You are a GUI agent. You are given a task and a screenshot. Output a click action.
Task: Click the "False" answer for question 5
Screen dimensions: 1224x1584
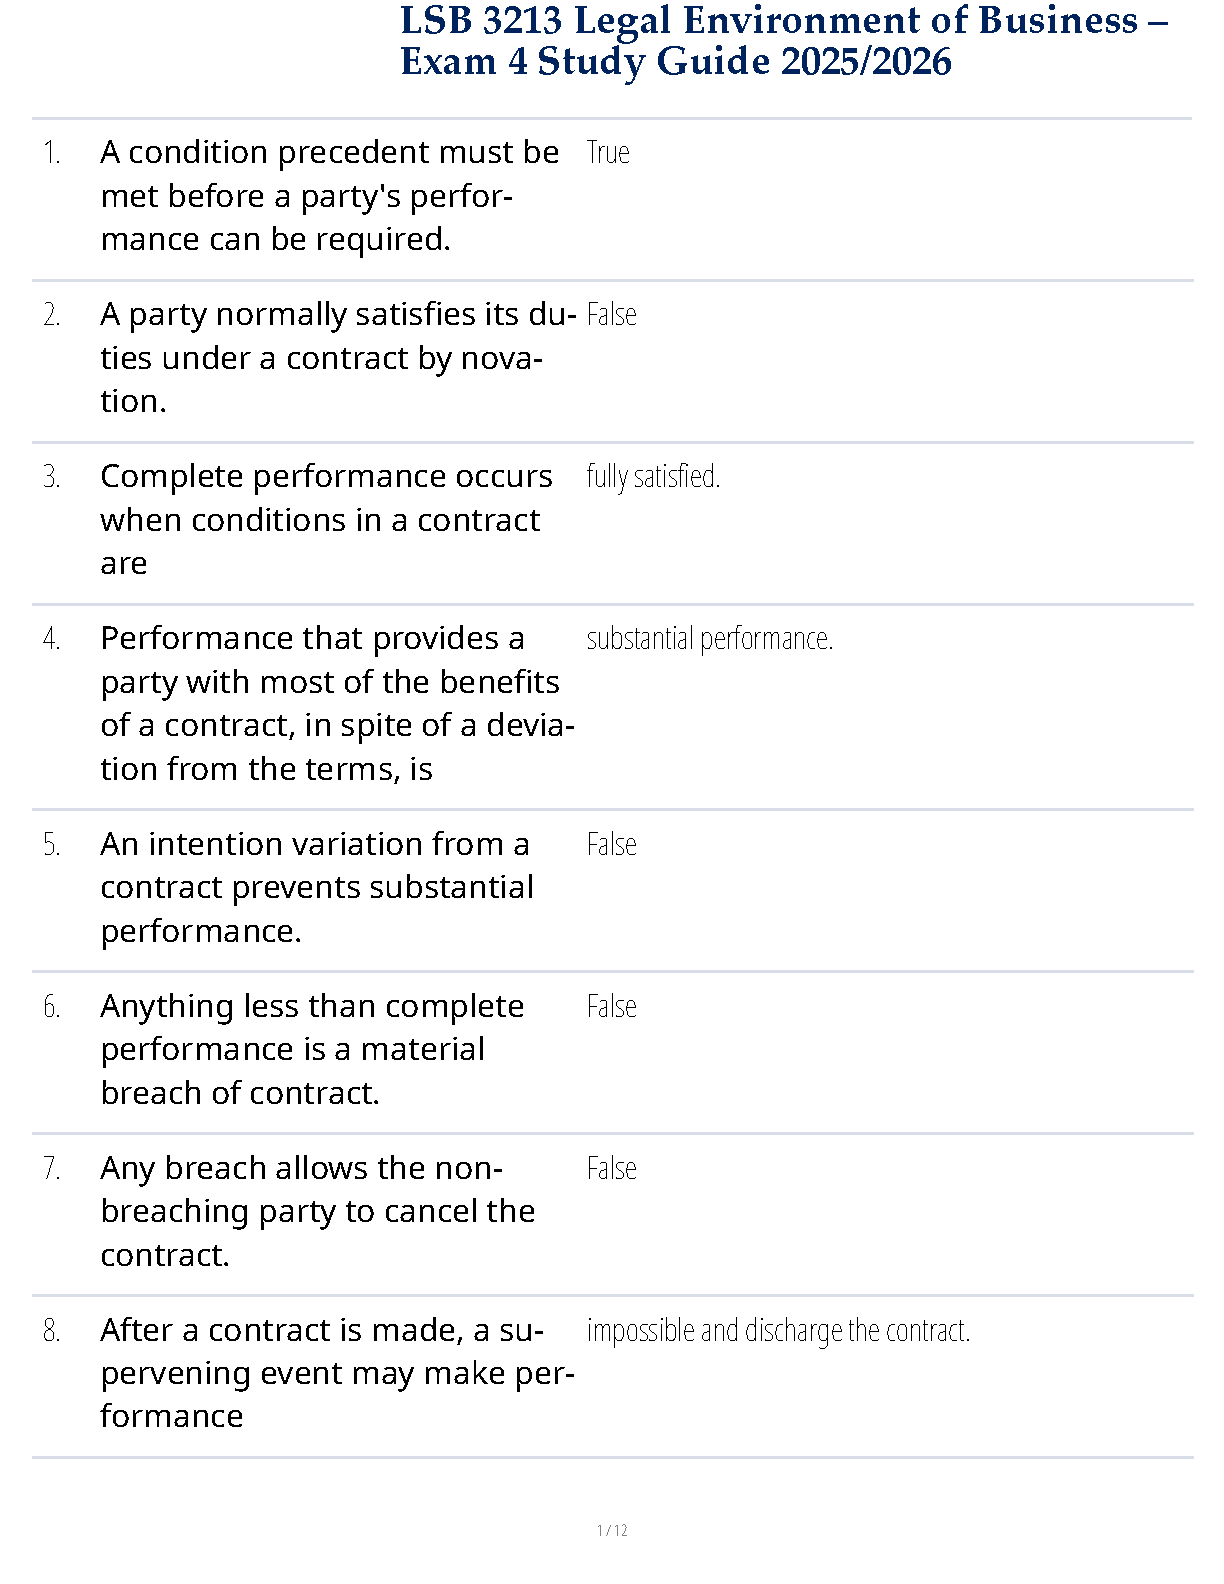click(611, 845)
